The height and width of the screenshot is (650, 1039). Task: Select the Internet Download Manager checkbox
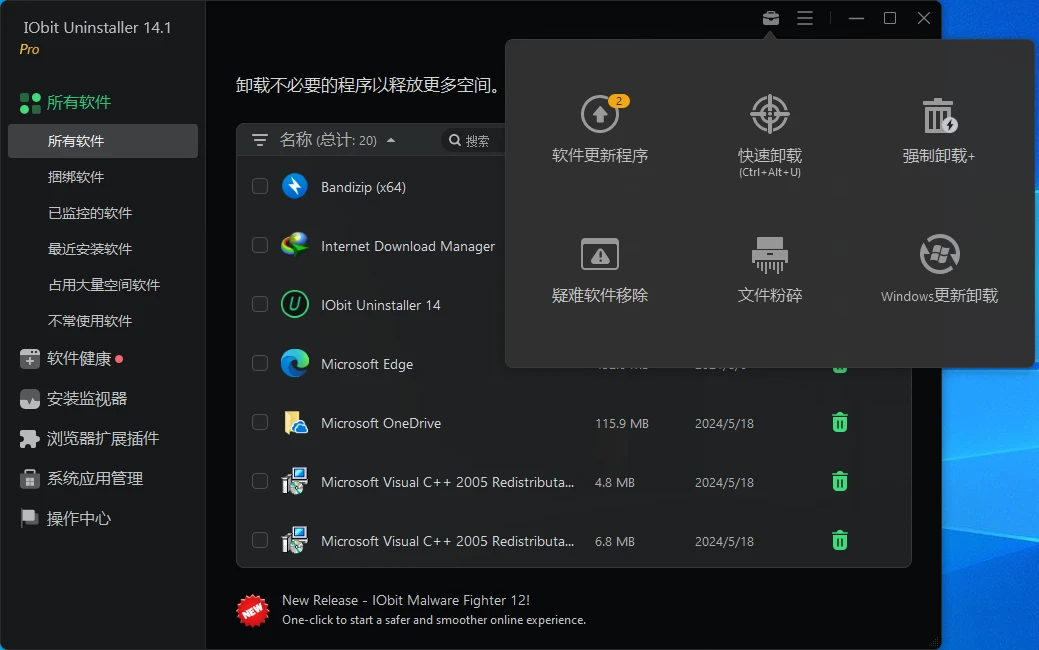point(260,245)
